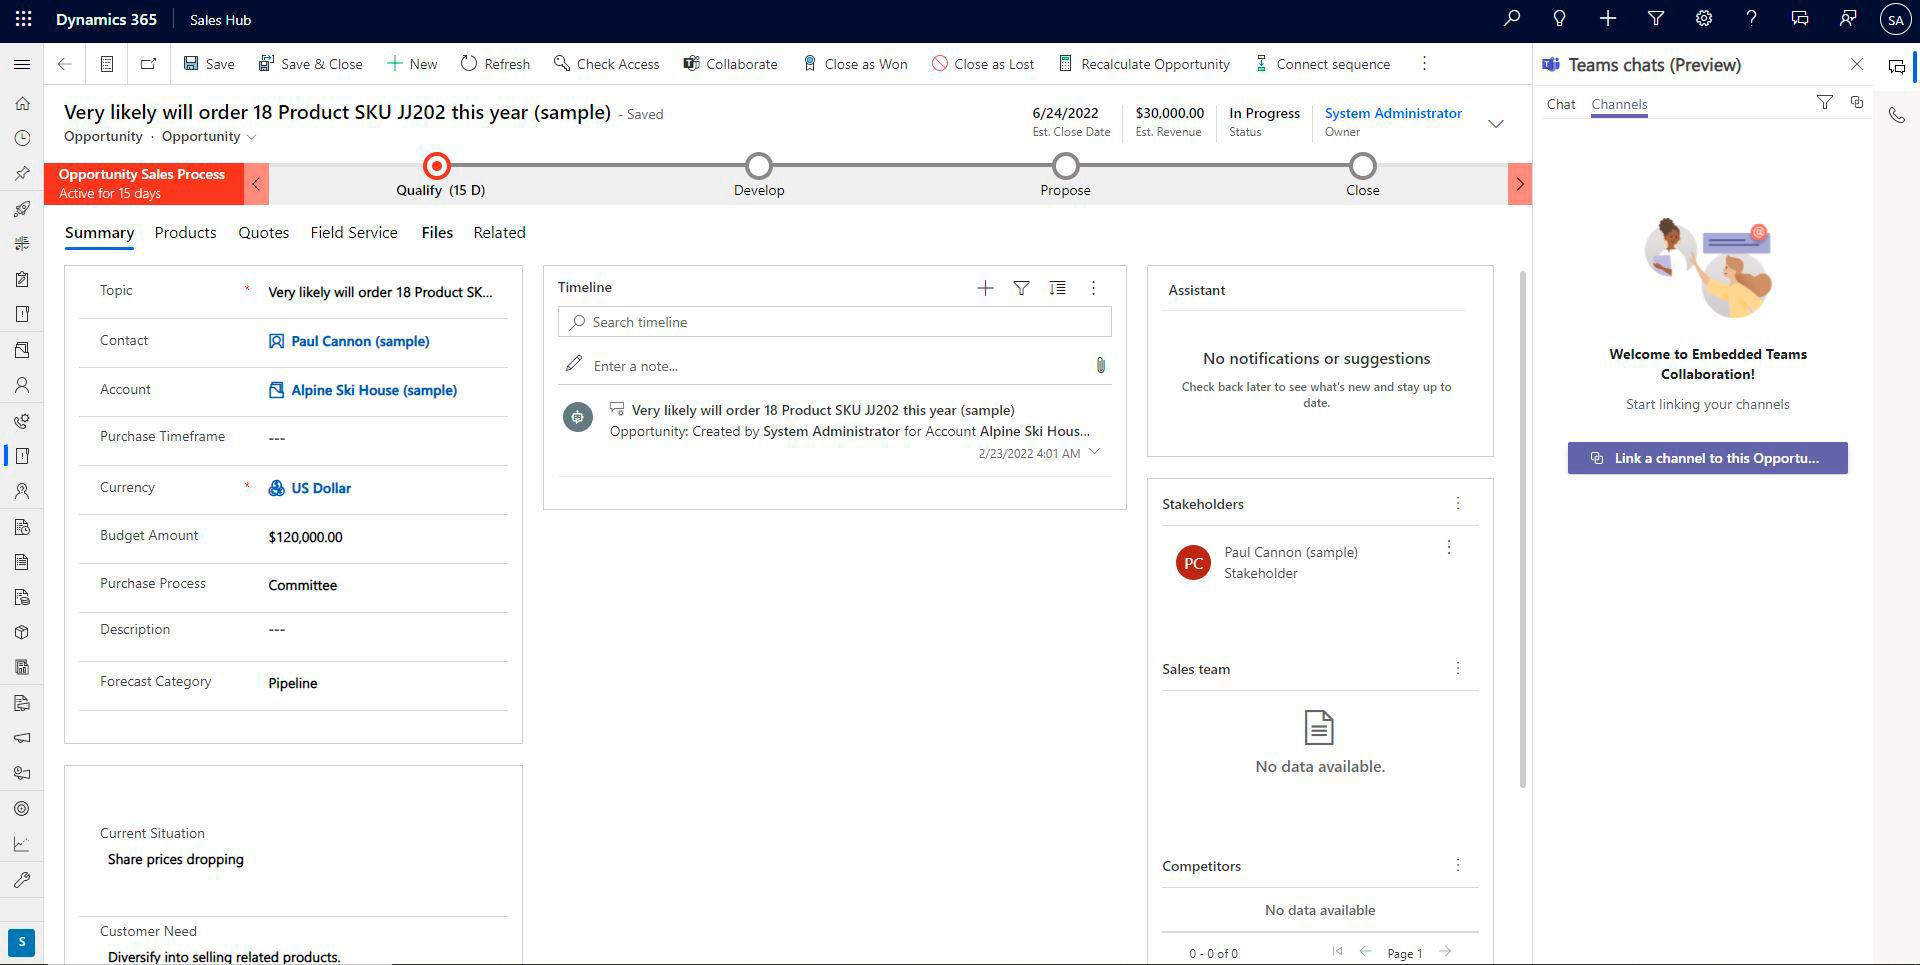The height and width of the screenshot is (965, 1920).
Task: Filter the Timeline records
Action: [x=1021, y=288]
